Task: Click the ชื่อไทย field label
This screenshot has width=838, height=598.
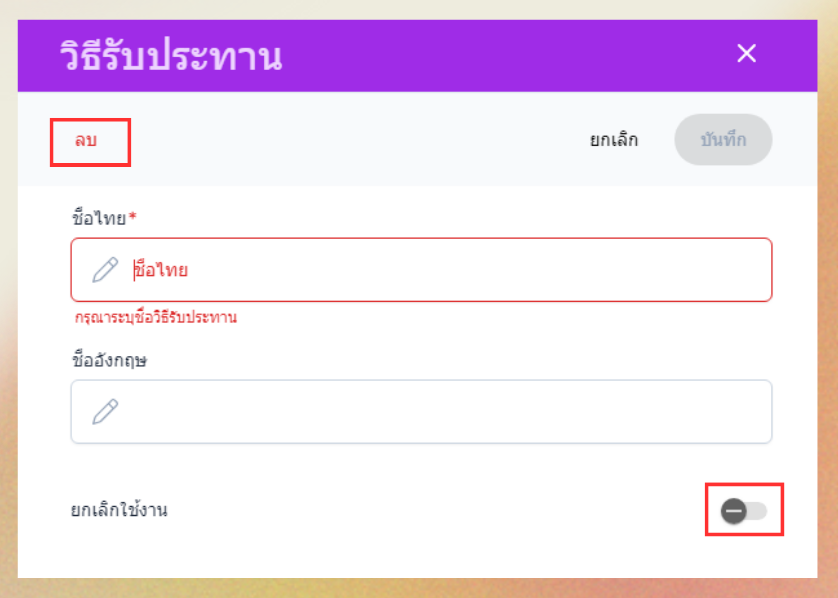Action: click(x=99, y=218)
